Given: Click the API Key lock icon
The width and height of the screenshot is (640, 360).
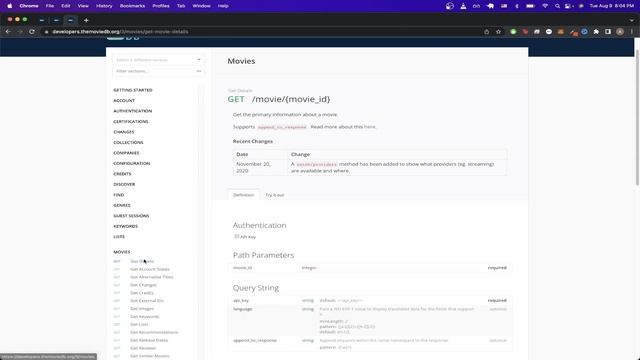Looking at the screenshot, I should (x=236, y=236).
